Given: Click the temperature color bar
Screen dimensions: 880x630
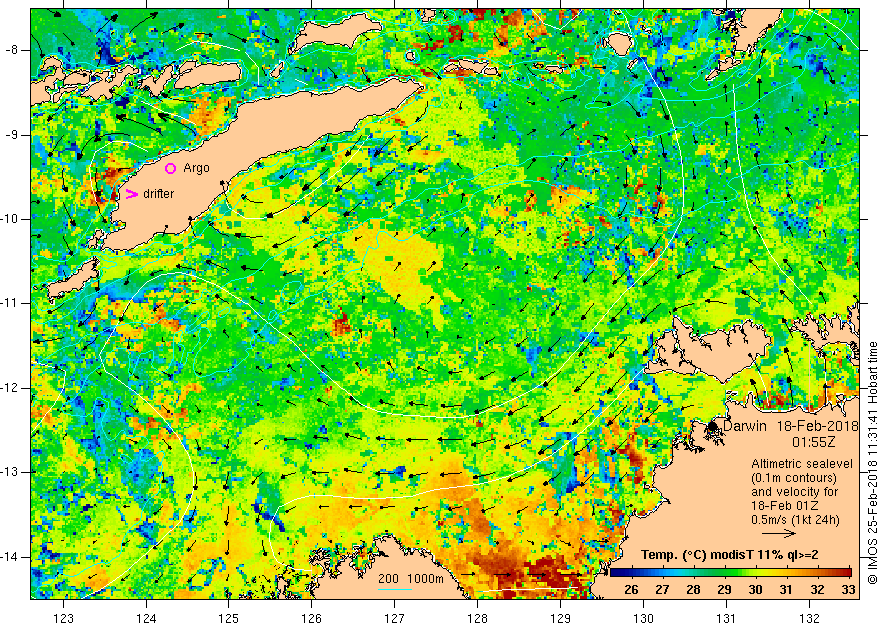Looking at the screenshot, I should (x=730, y=573).
